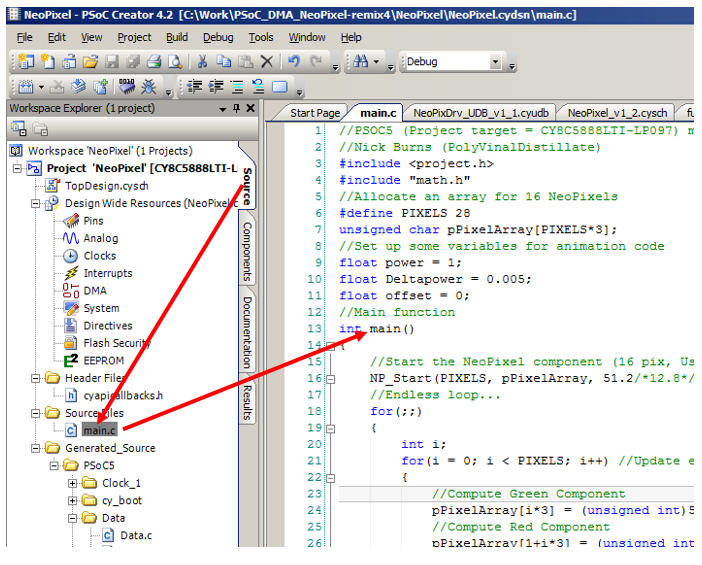
Task: Click the Debug bug icon
Action: pyautogui.click(x=149, y=87)
